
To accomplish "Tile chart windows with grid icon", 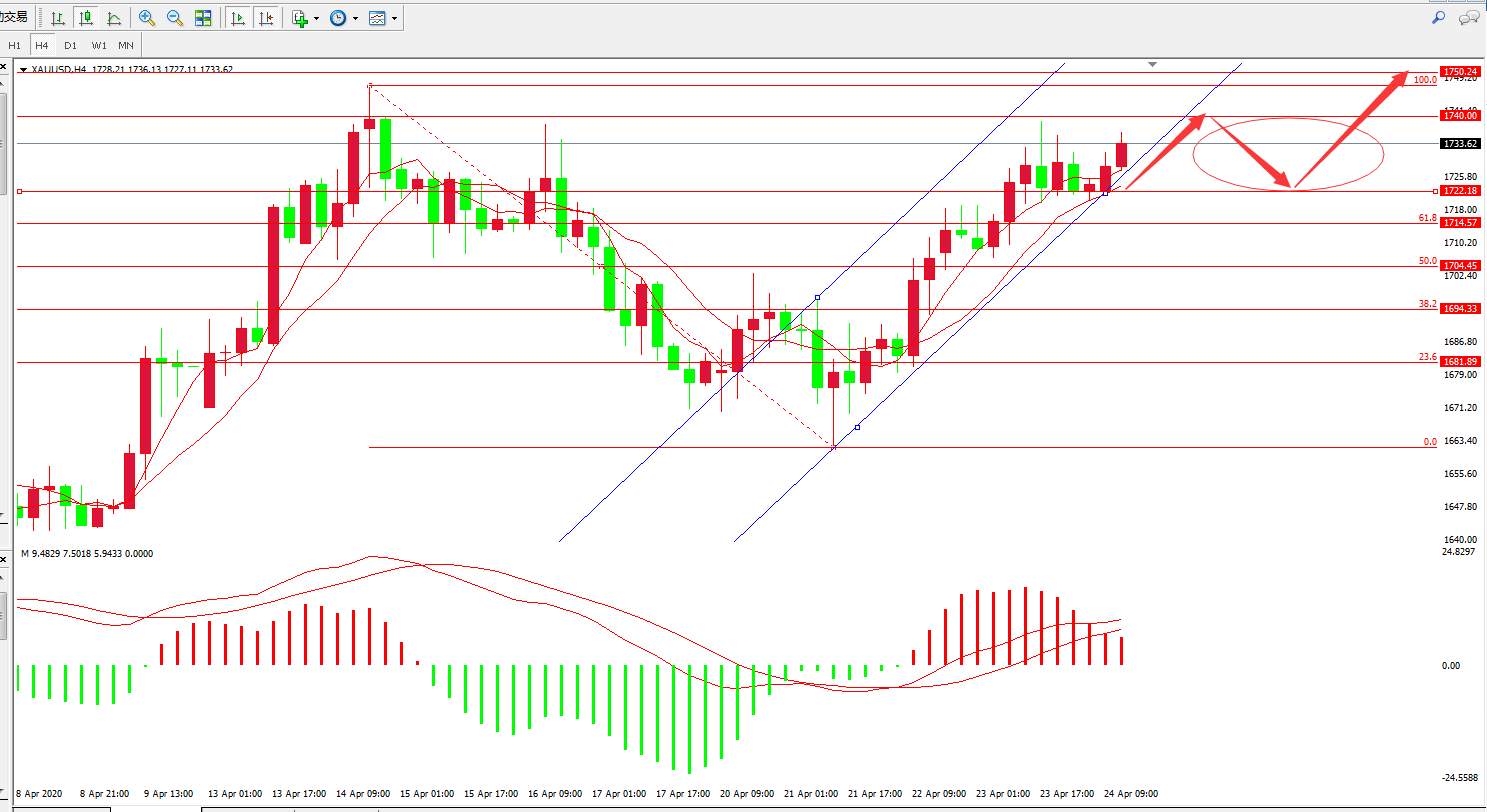I will pos(203,18).
